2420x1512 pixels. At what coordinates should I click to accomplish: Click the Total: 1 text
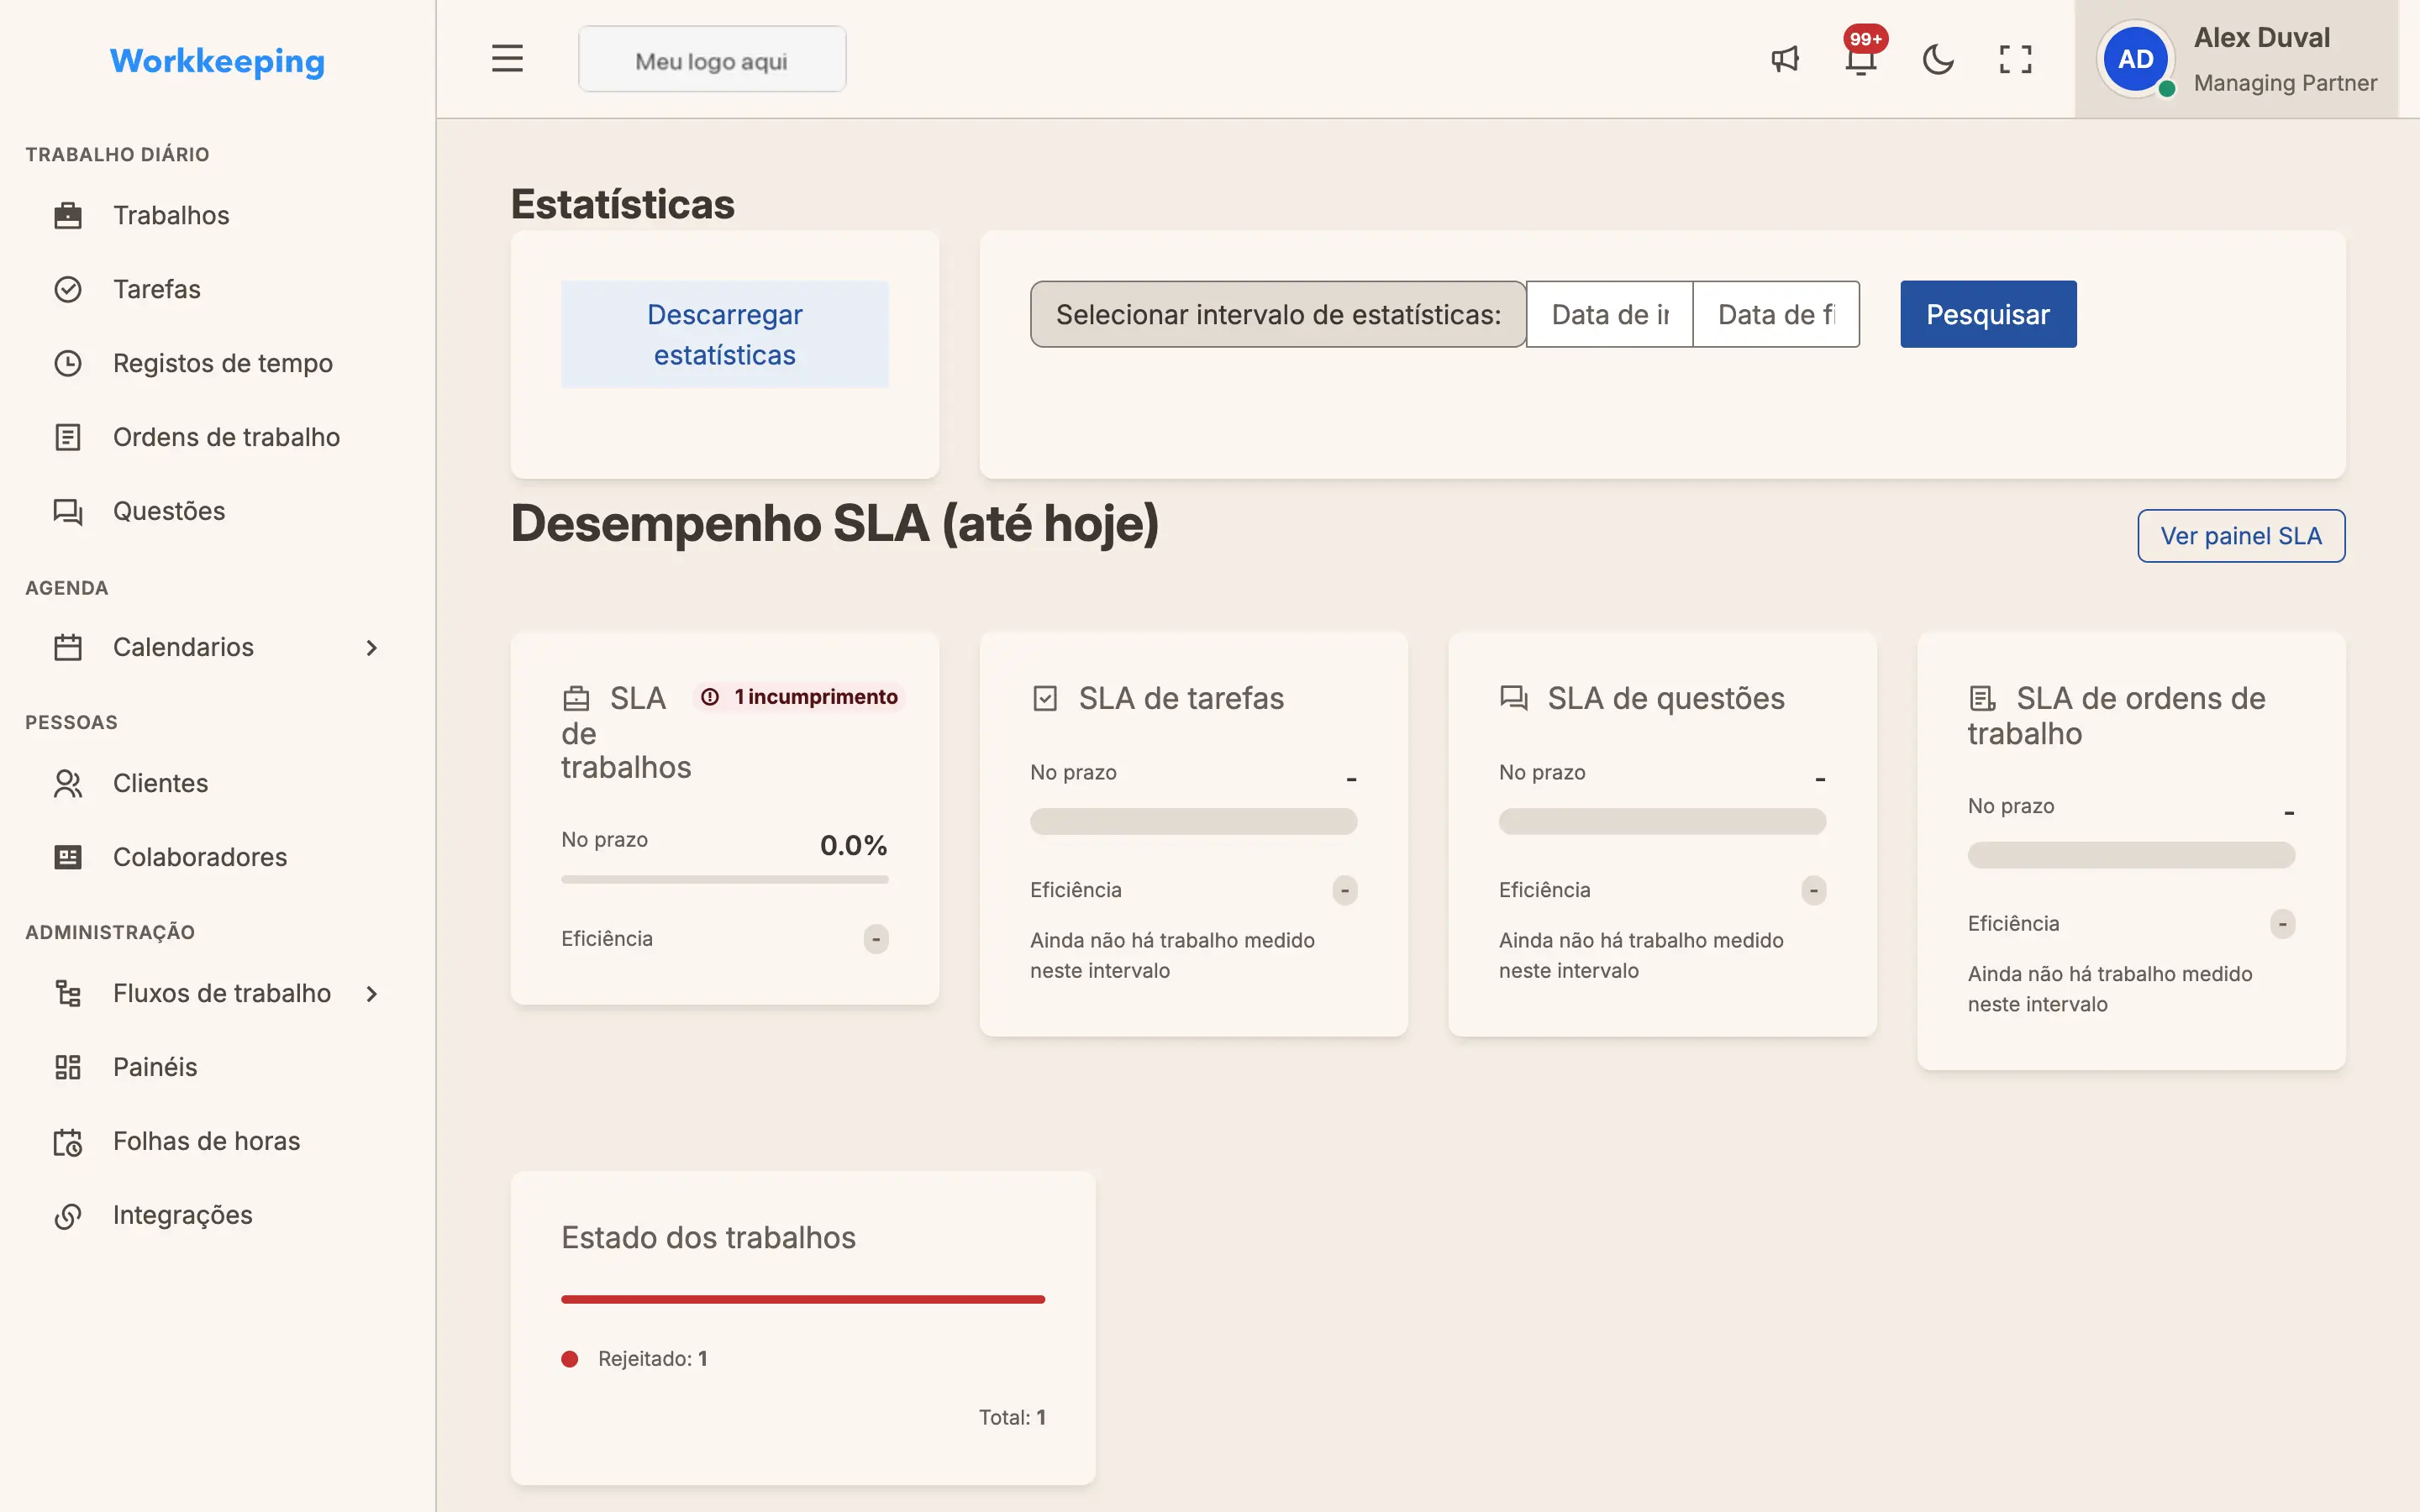coord(1012,1417)
